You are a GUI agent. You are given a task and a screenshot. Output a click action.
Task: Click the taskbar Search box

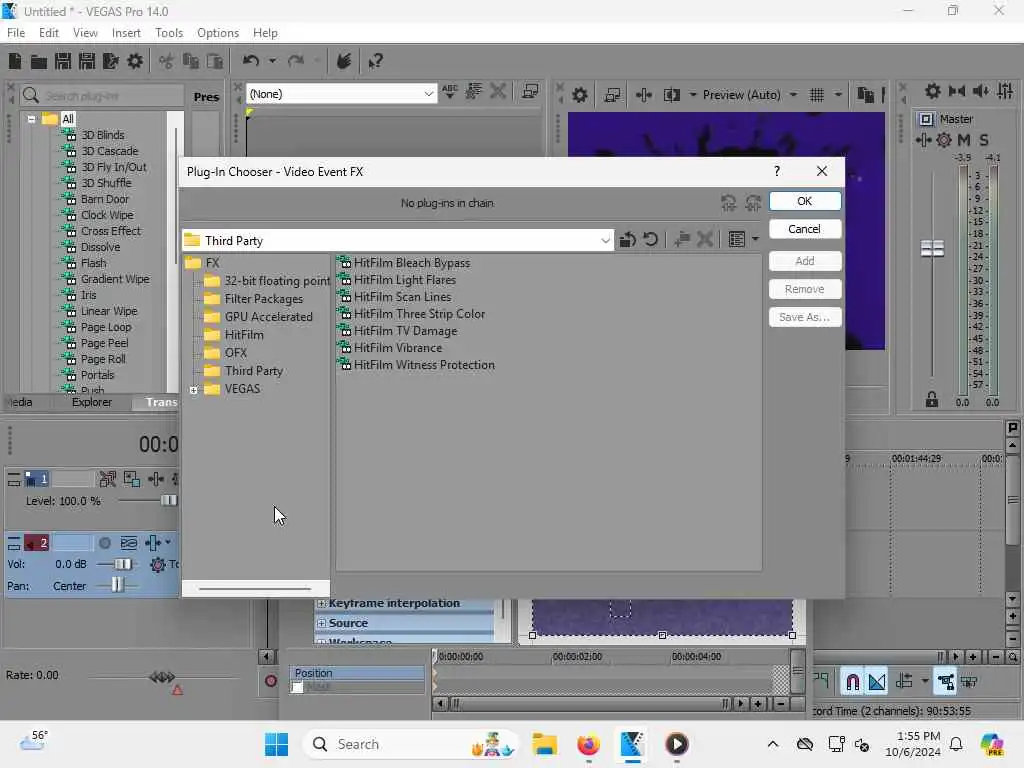[410, 744]
